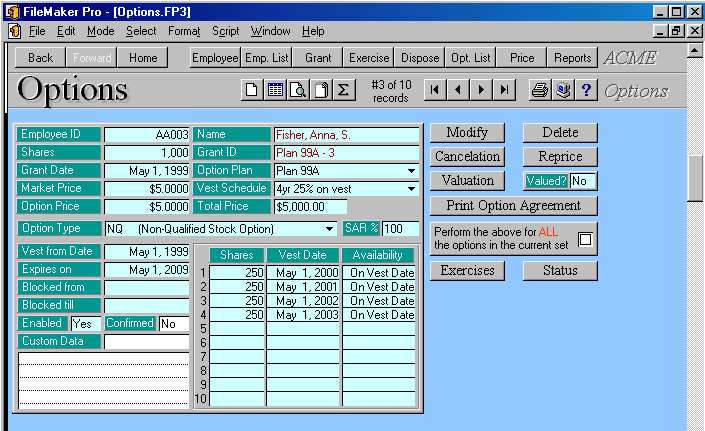Viewport: 705px width, 431px height.
Task: Tick the perform for ALL options checkbox
Action: point(585,239)
